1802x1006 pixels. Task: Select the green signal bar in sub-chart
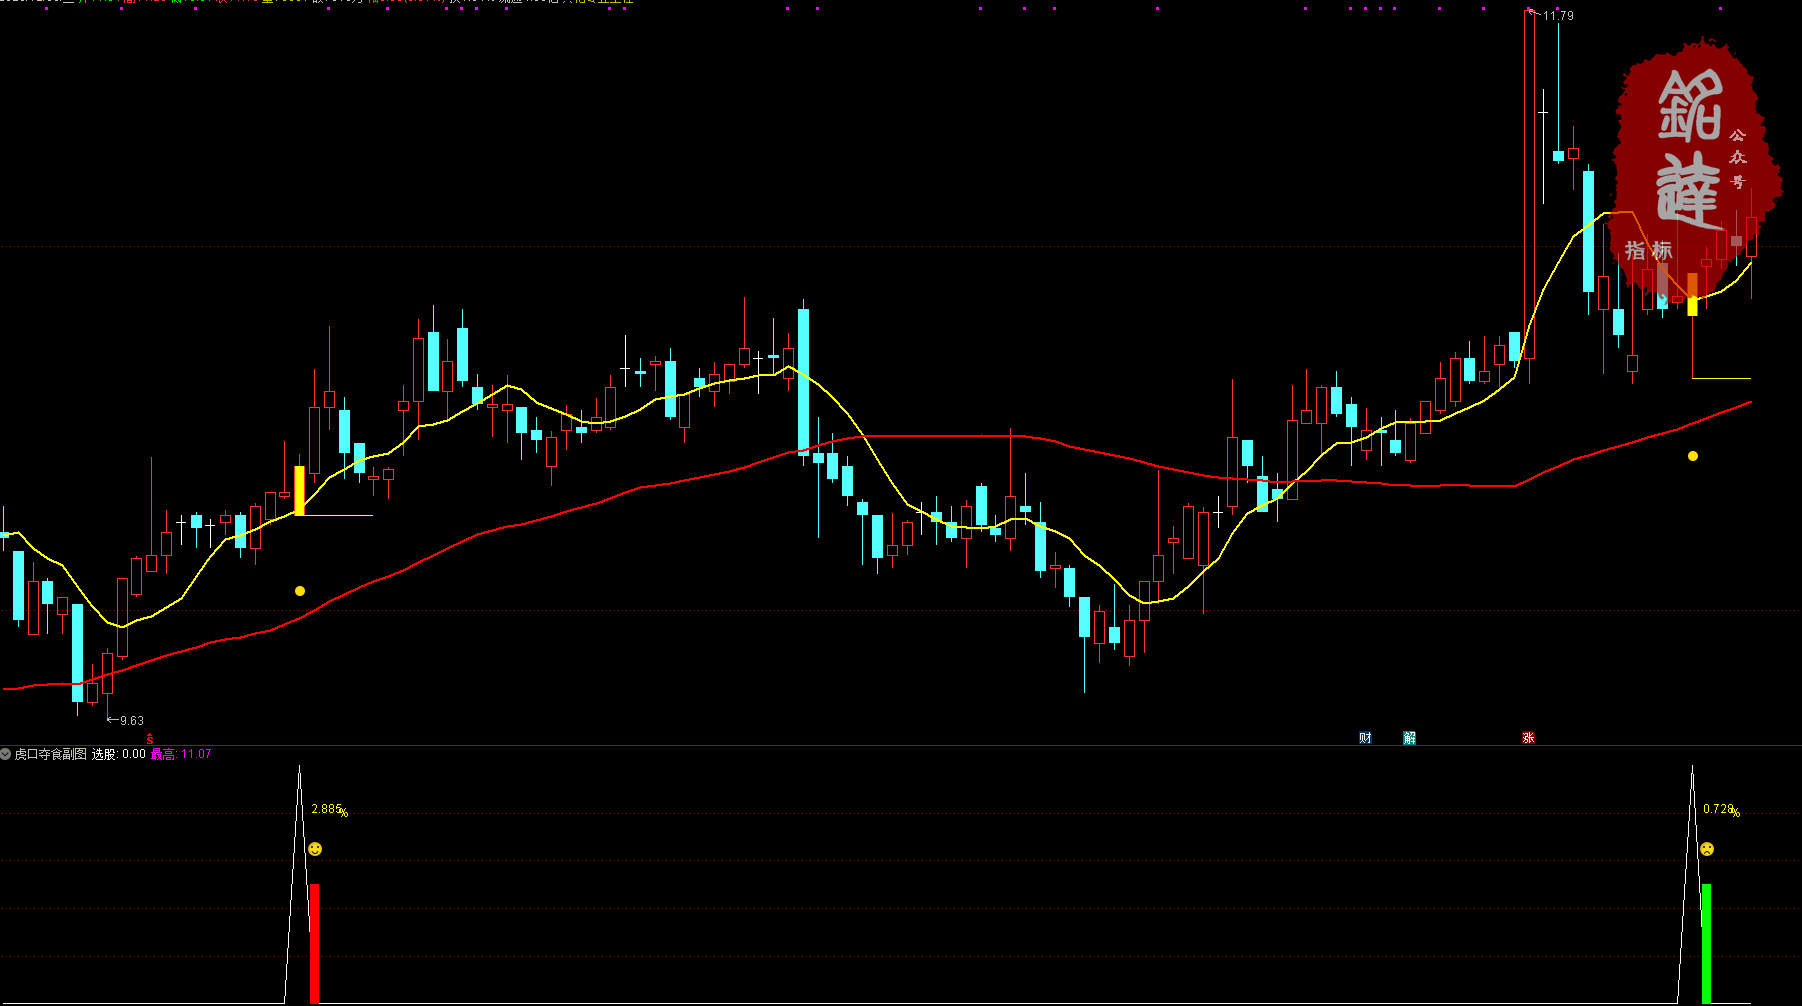[1706, 942]
